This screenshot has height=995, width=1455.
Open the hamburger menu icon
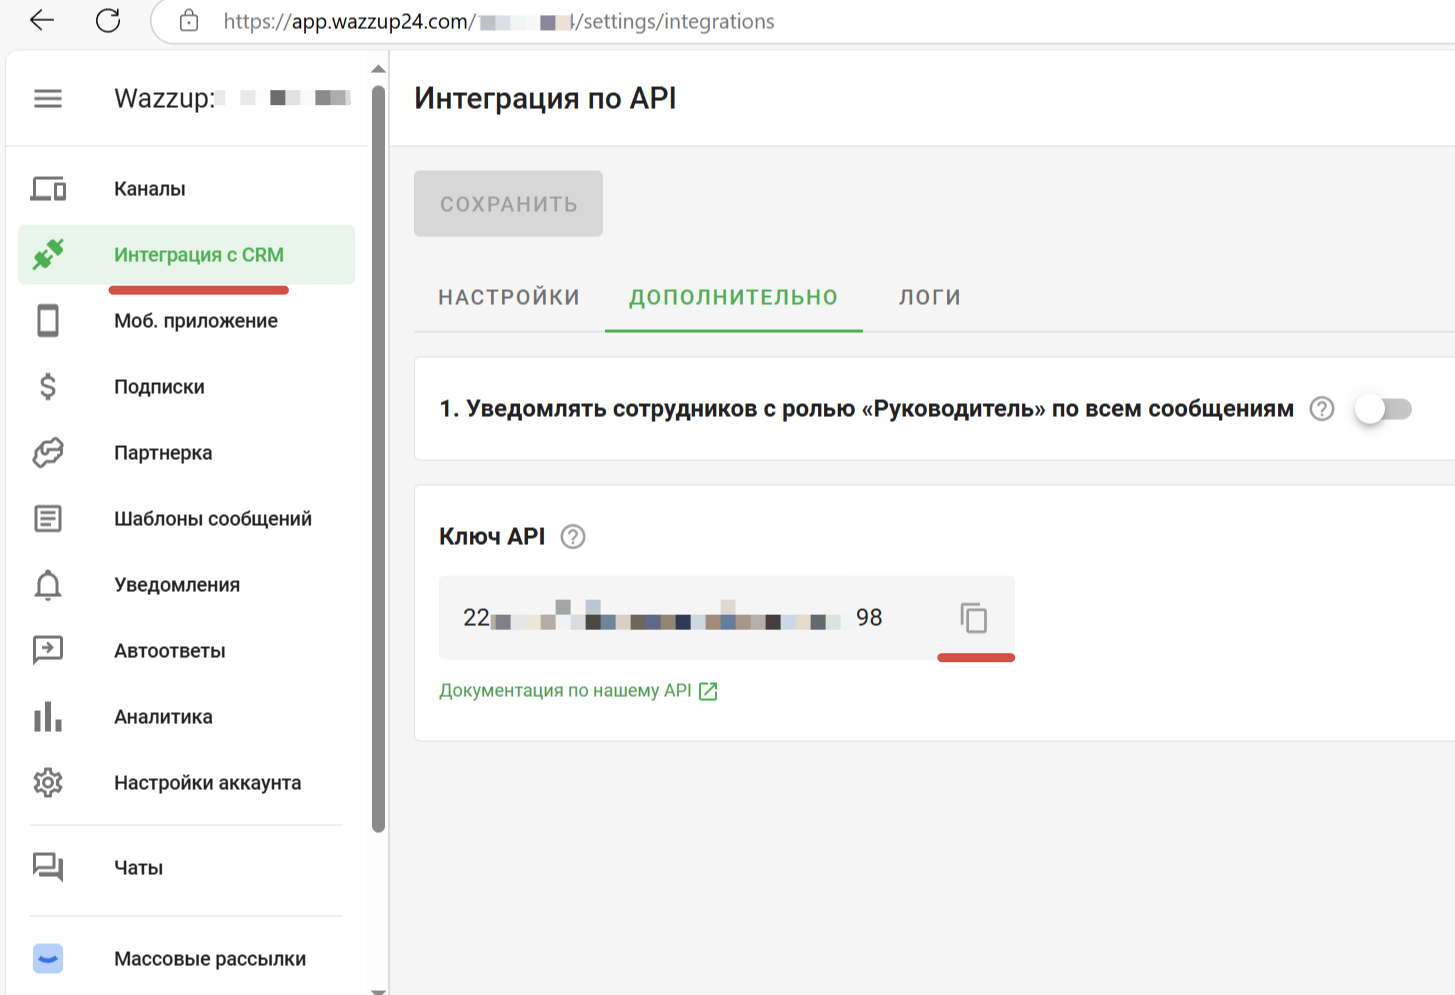click(48, 98)
